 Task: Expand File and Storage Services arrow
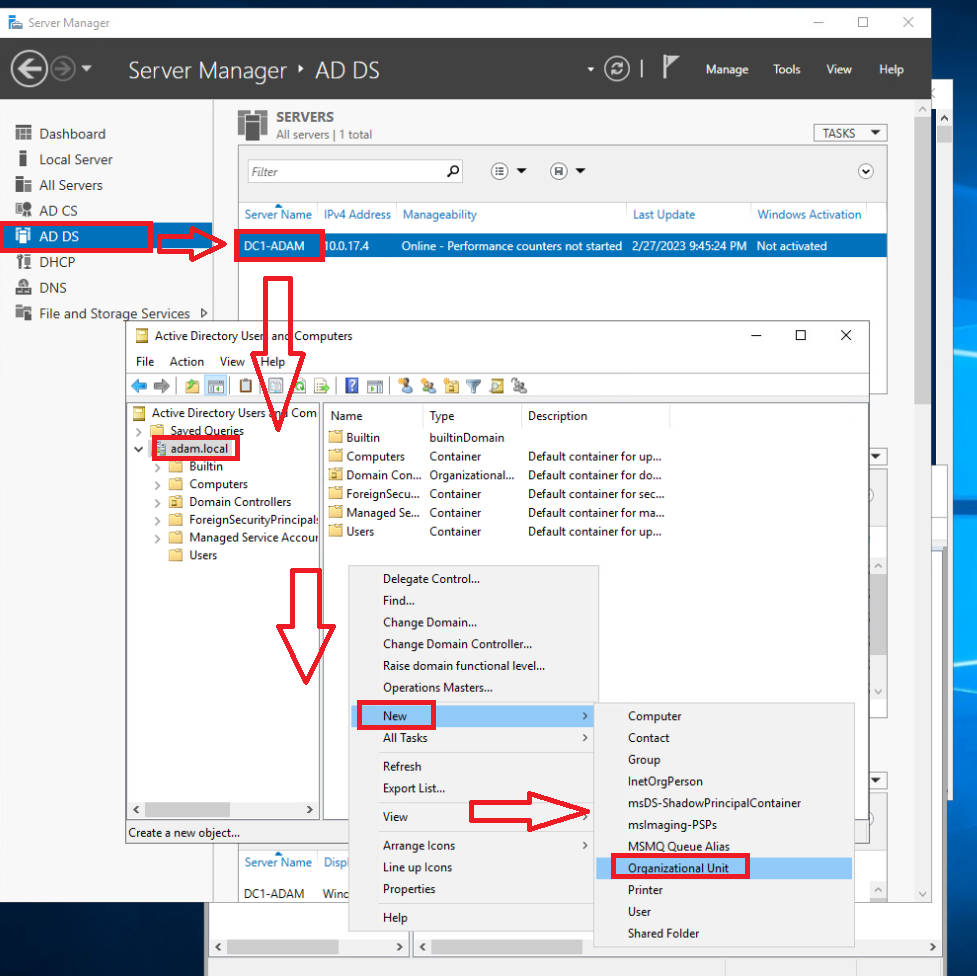(204, 313)
